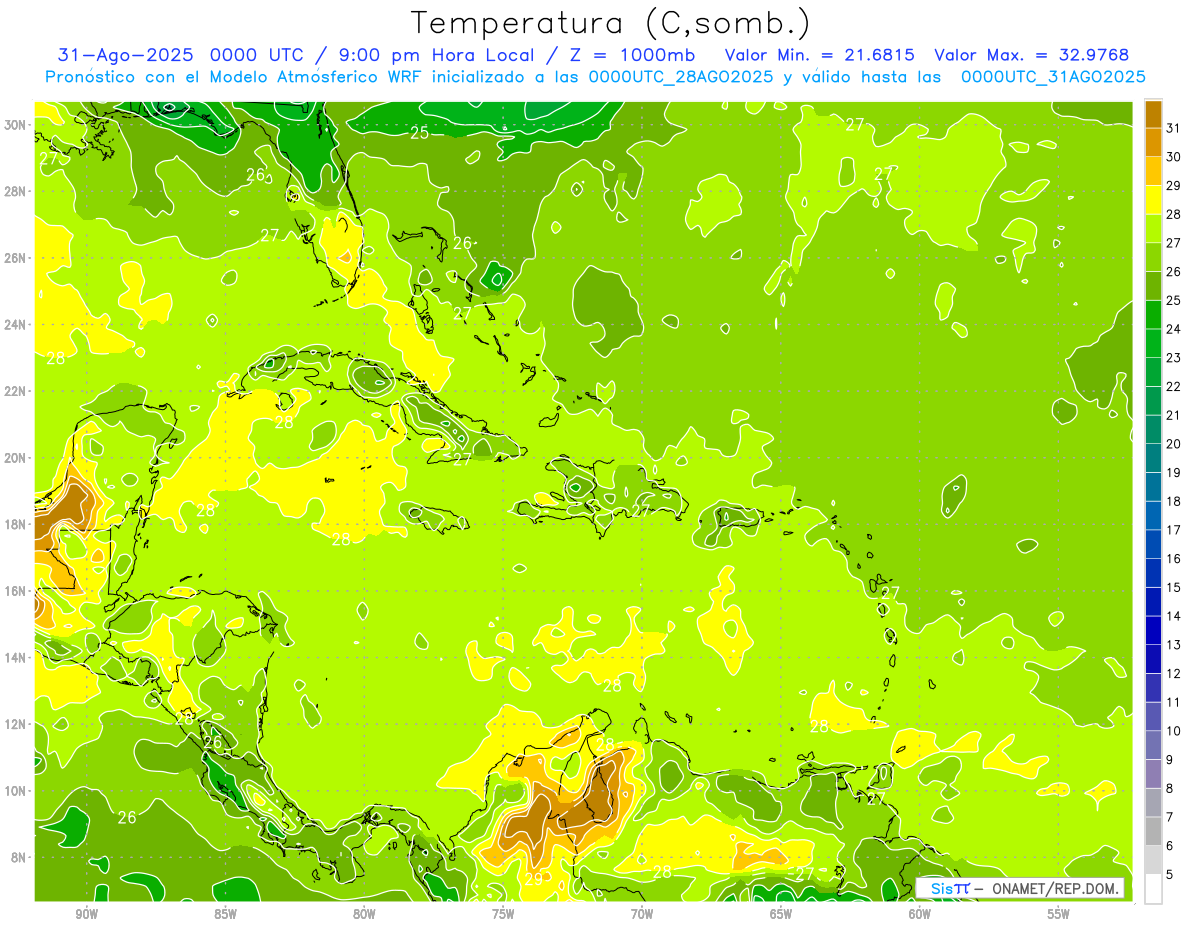Click the legend value '14'
The height and width of the screenshot is (927, 1200).
1174,616
